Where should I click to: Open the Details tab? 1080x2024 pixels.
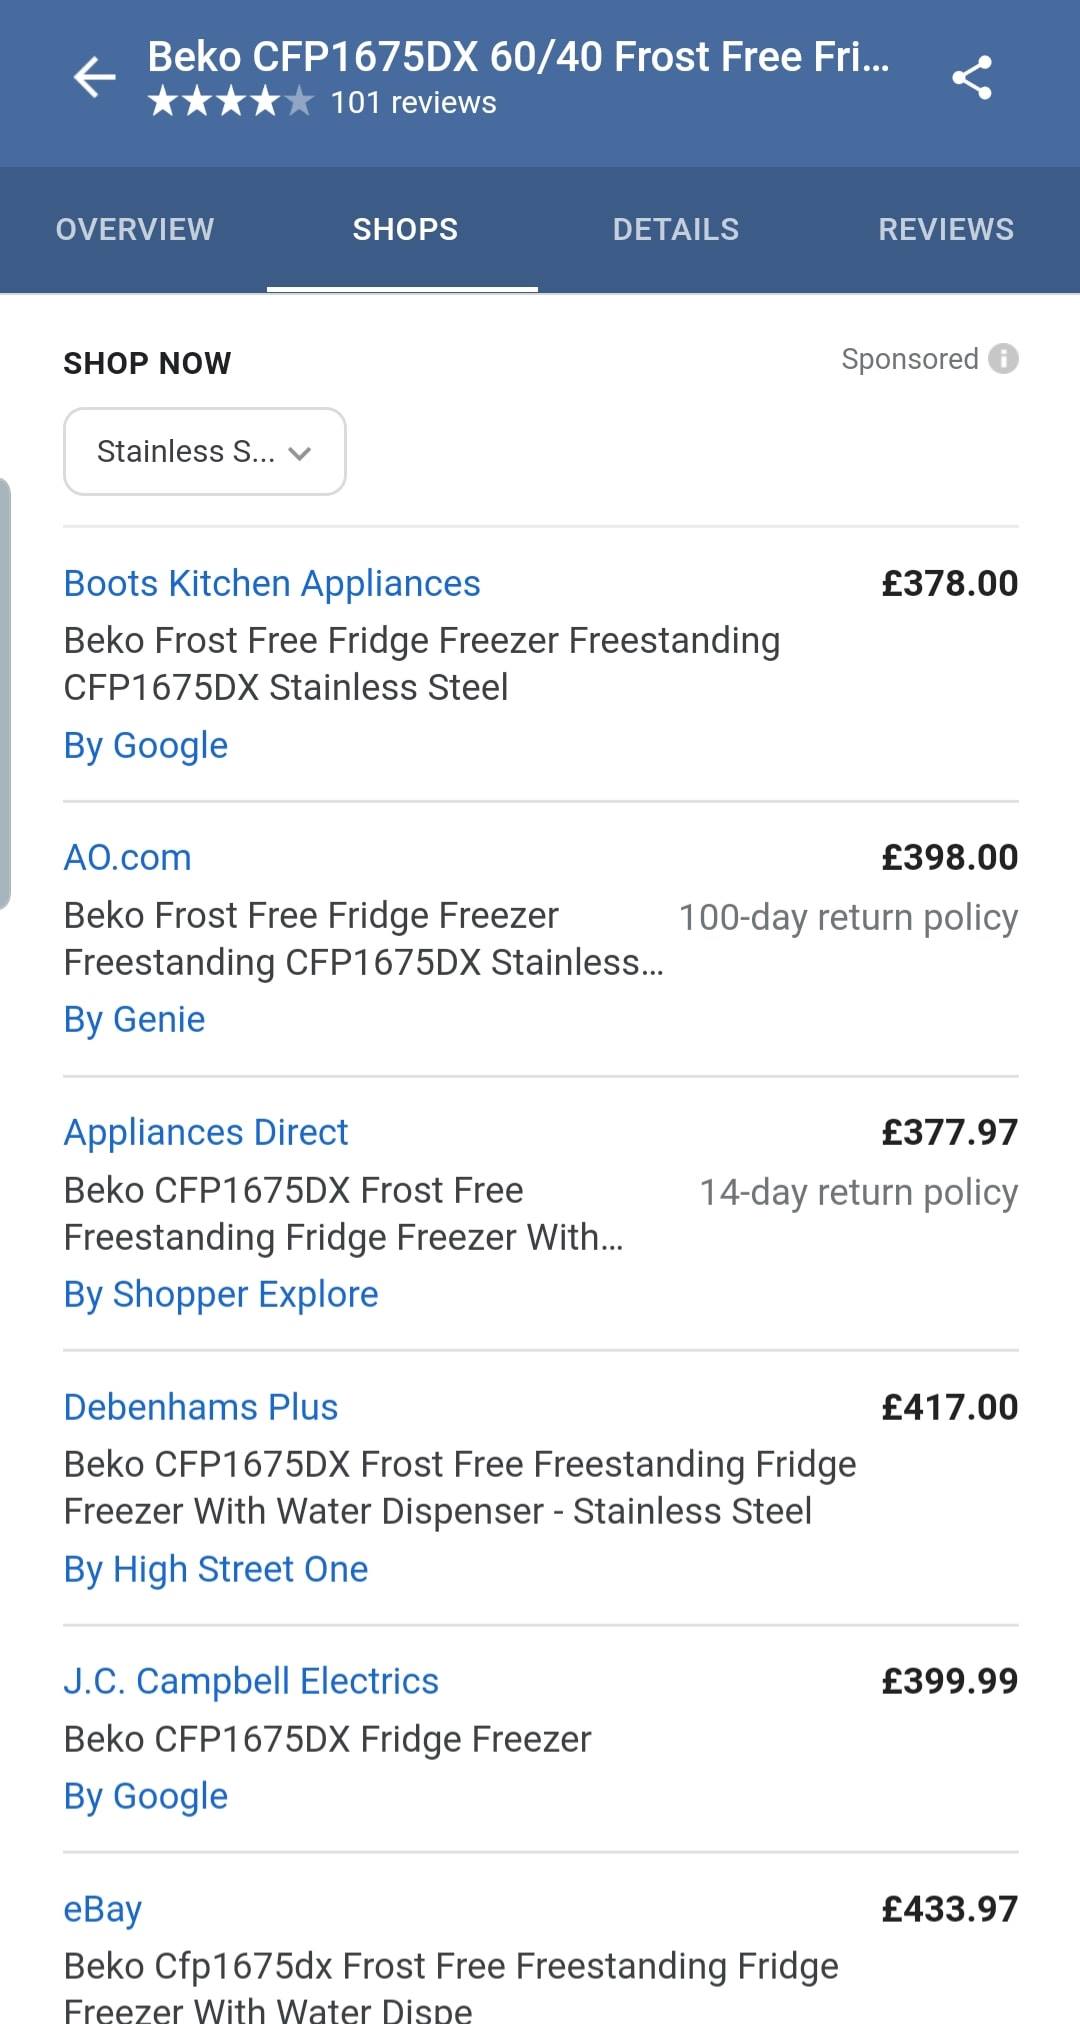coord(675,229)
